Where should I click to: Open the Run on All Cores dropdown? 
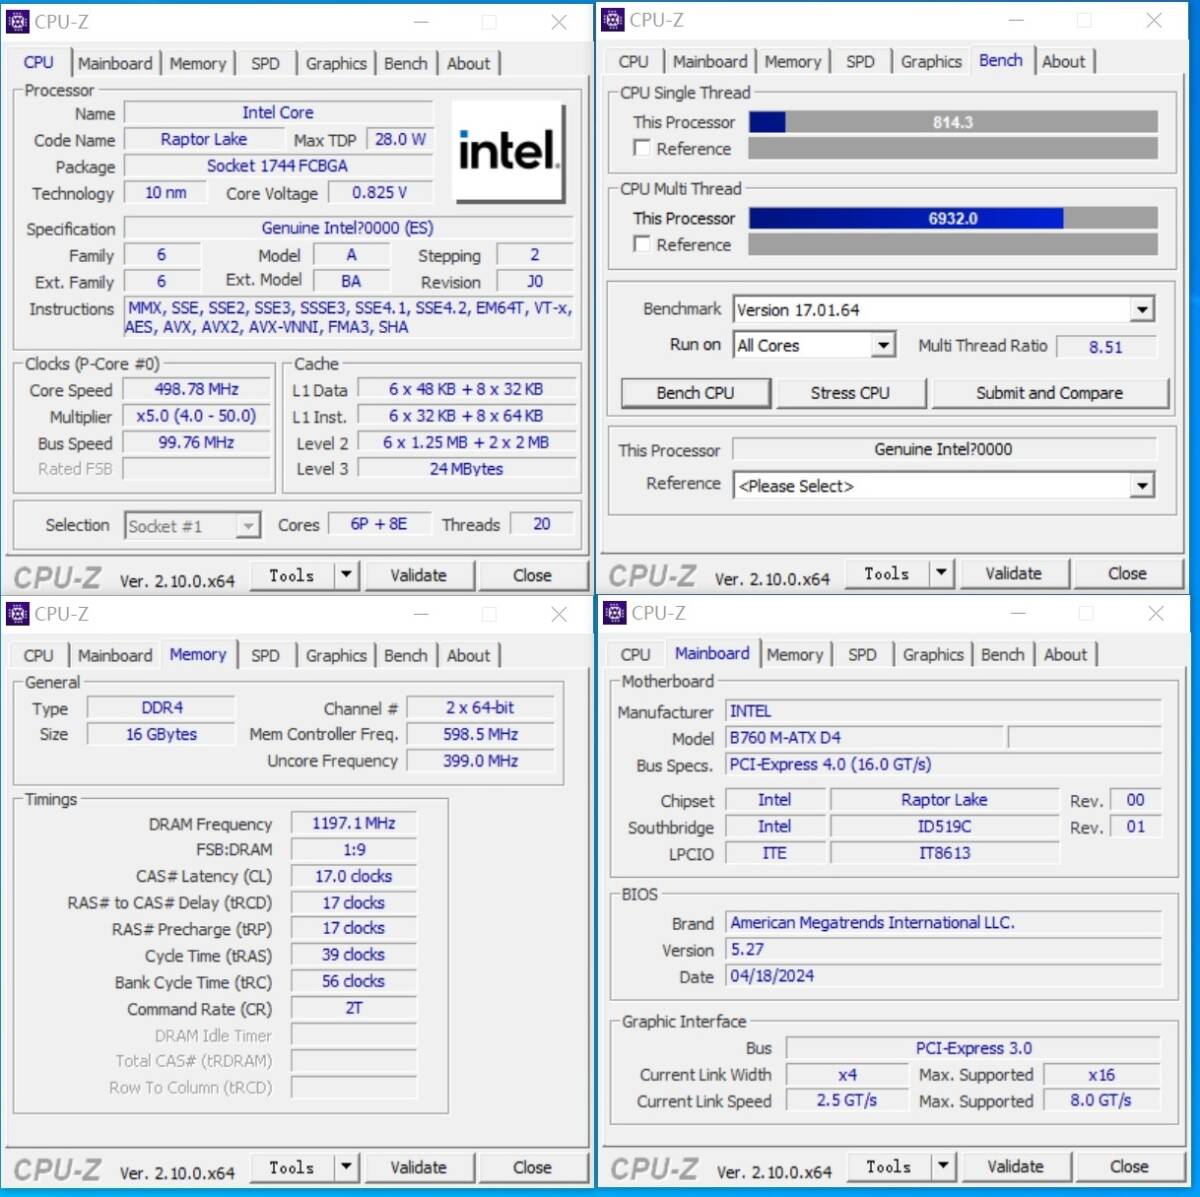[x=882, y=346]
